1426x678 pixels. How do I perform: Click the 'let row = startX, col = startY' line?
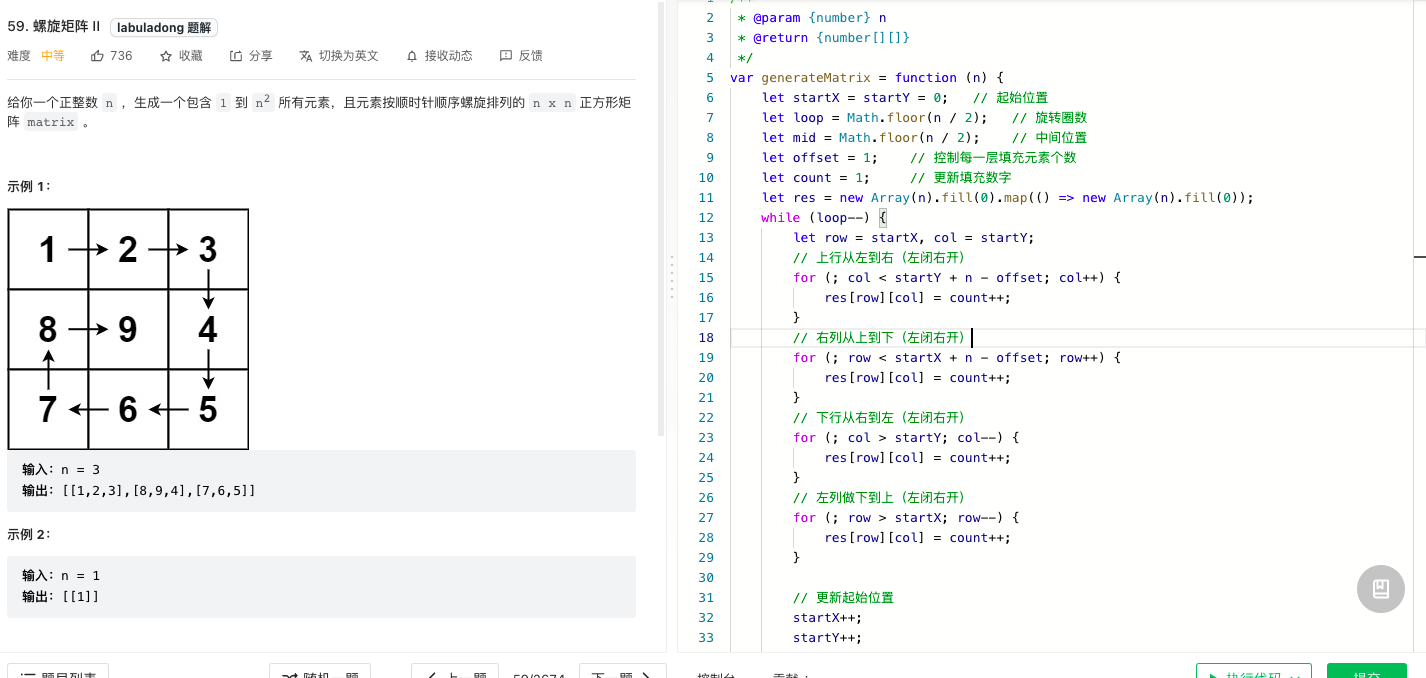pos(913,237)
